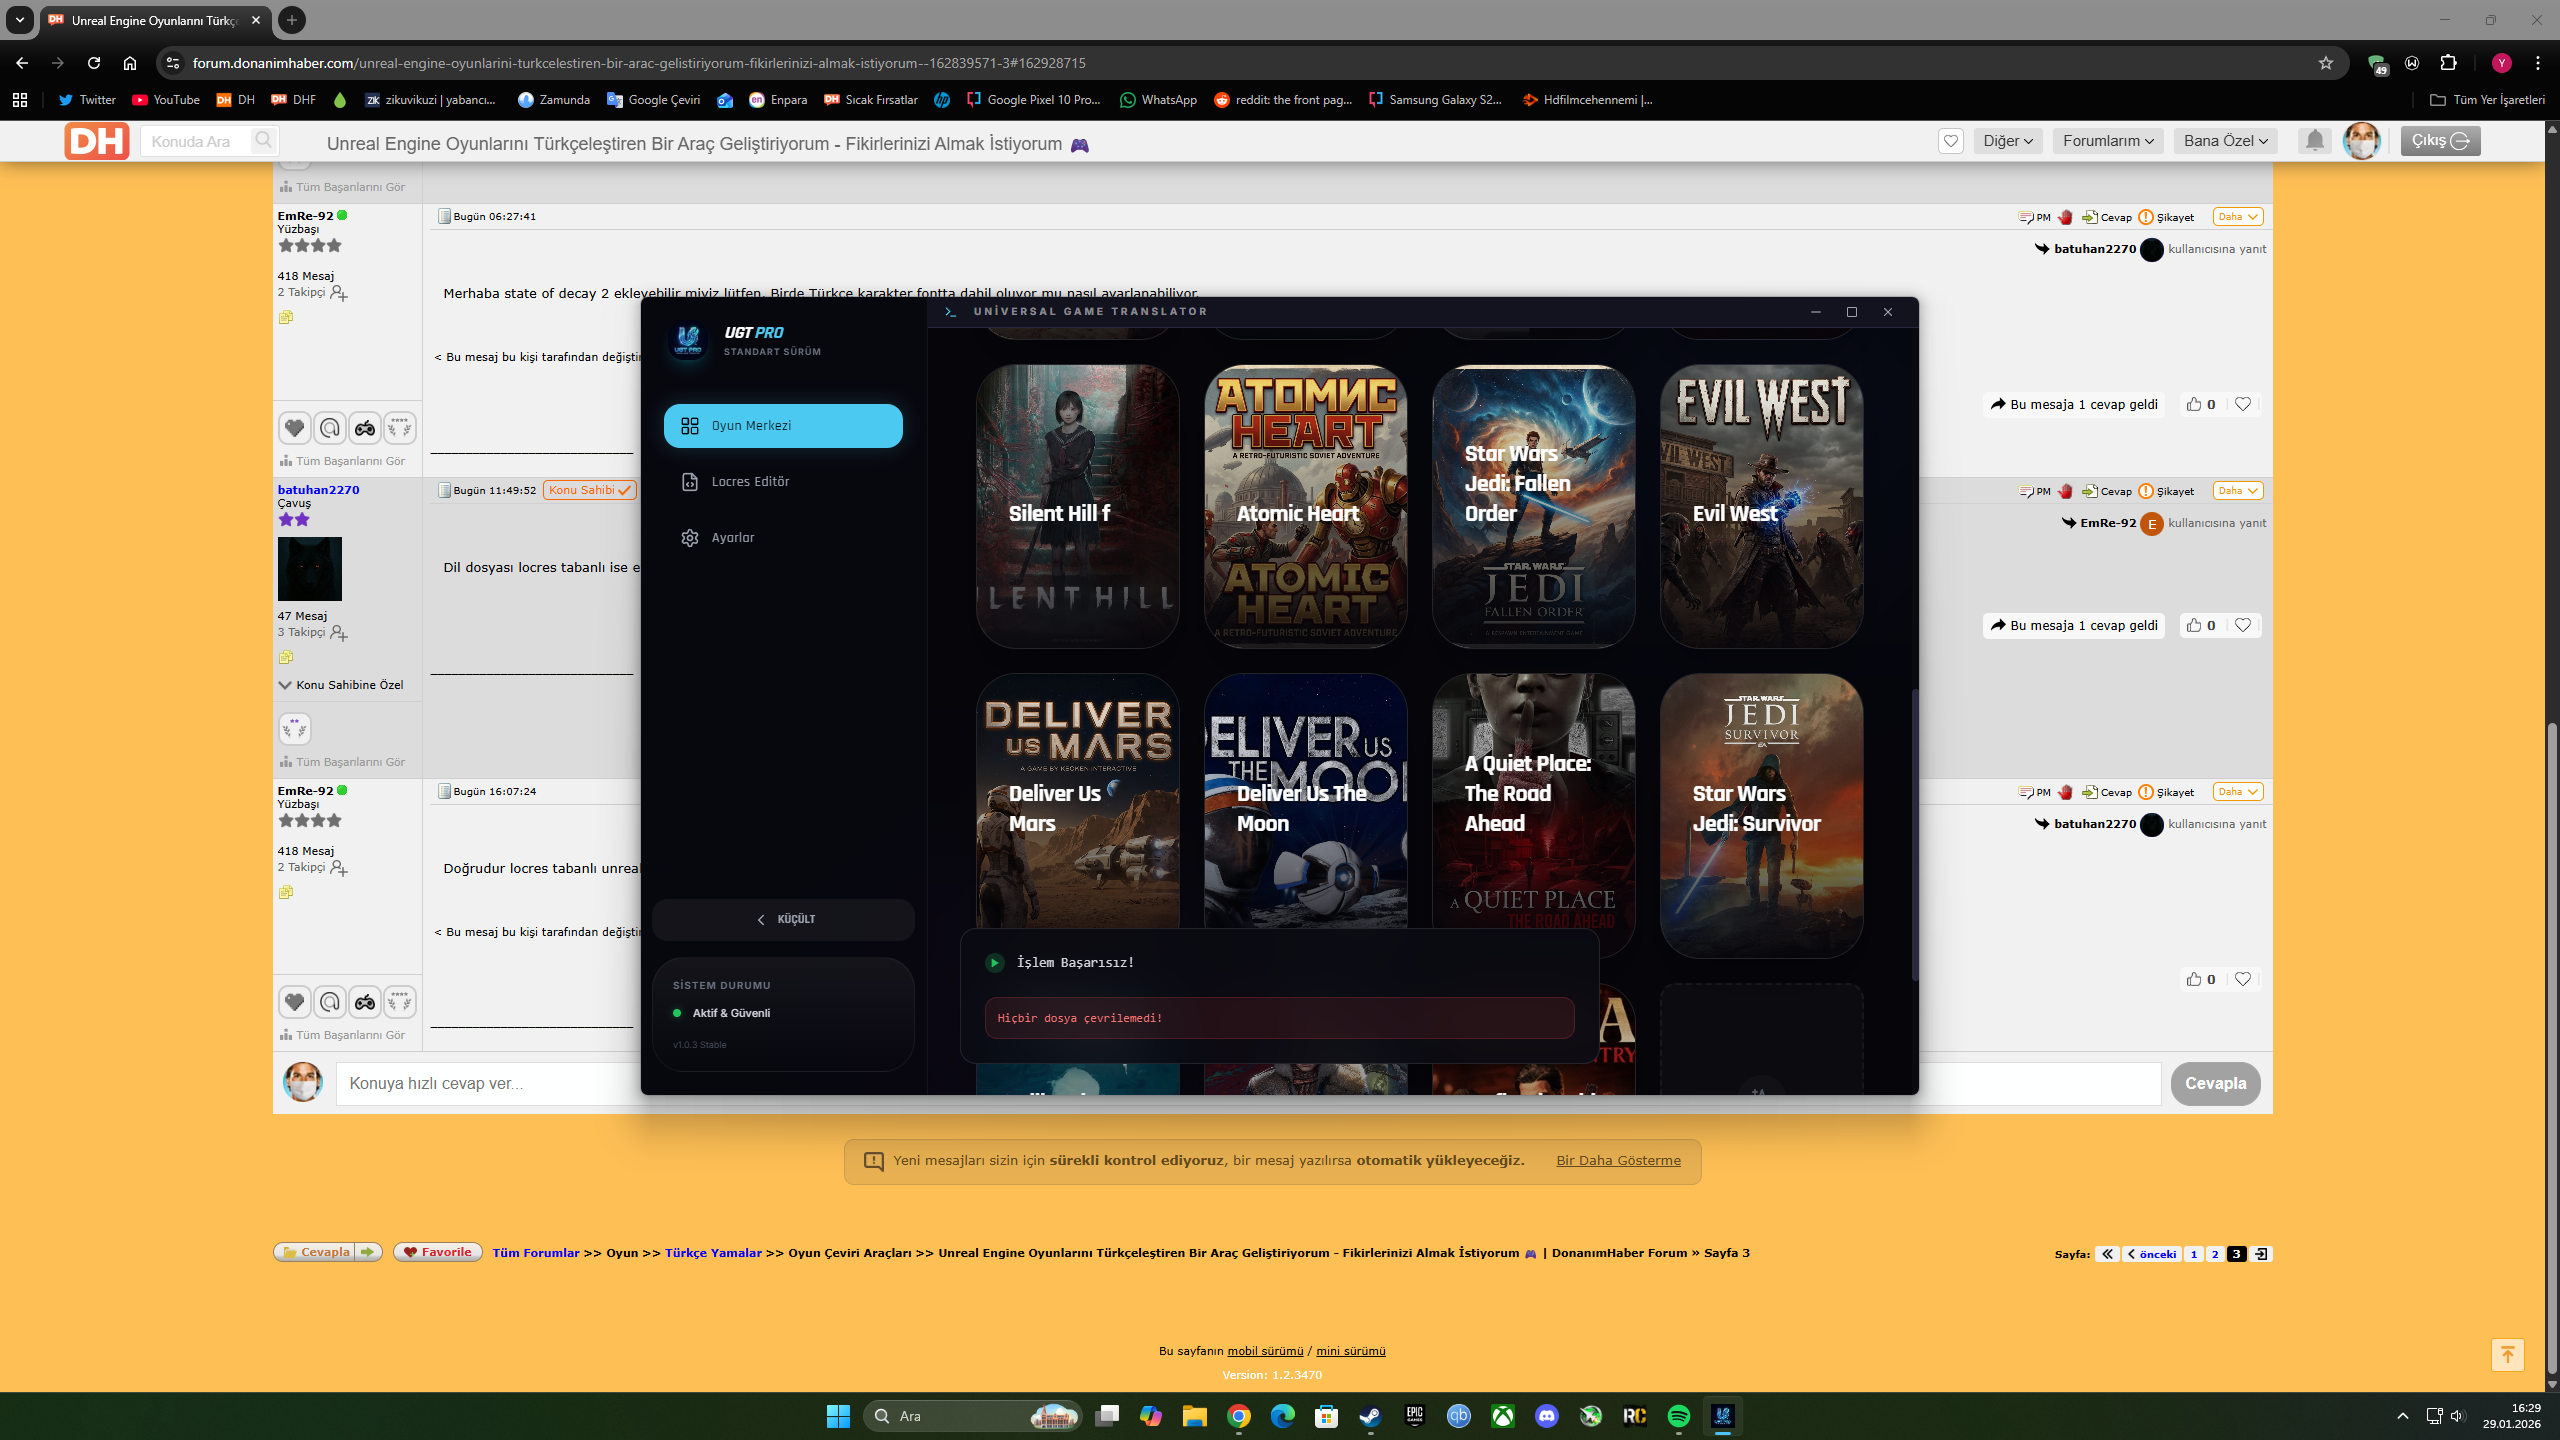Screen dimensions: 2560x1440
Task: Toggle like on the 06:27:41 message
Action: point(2194,404)
